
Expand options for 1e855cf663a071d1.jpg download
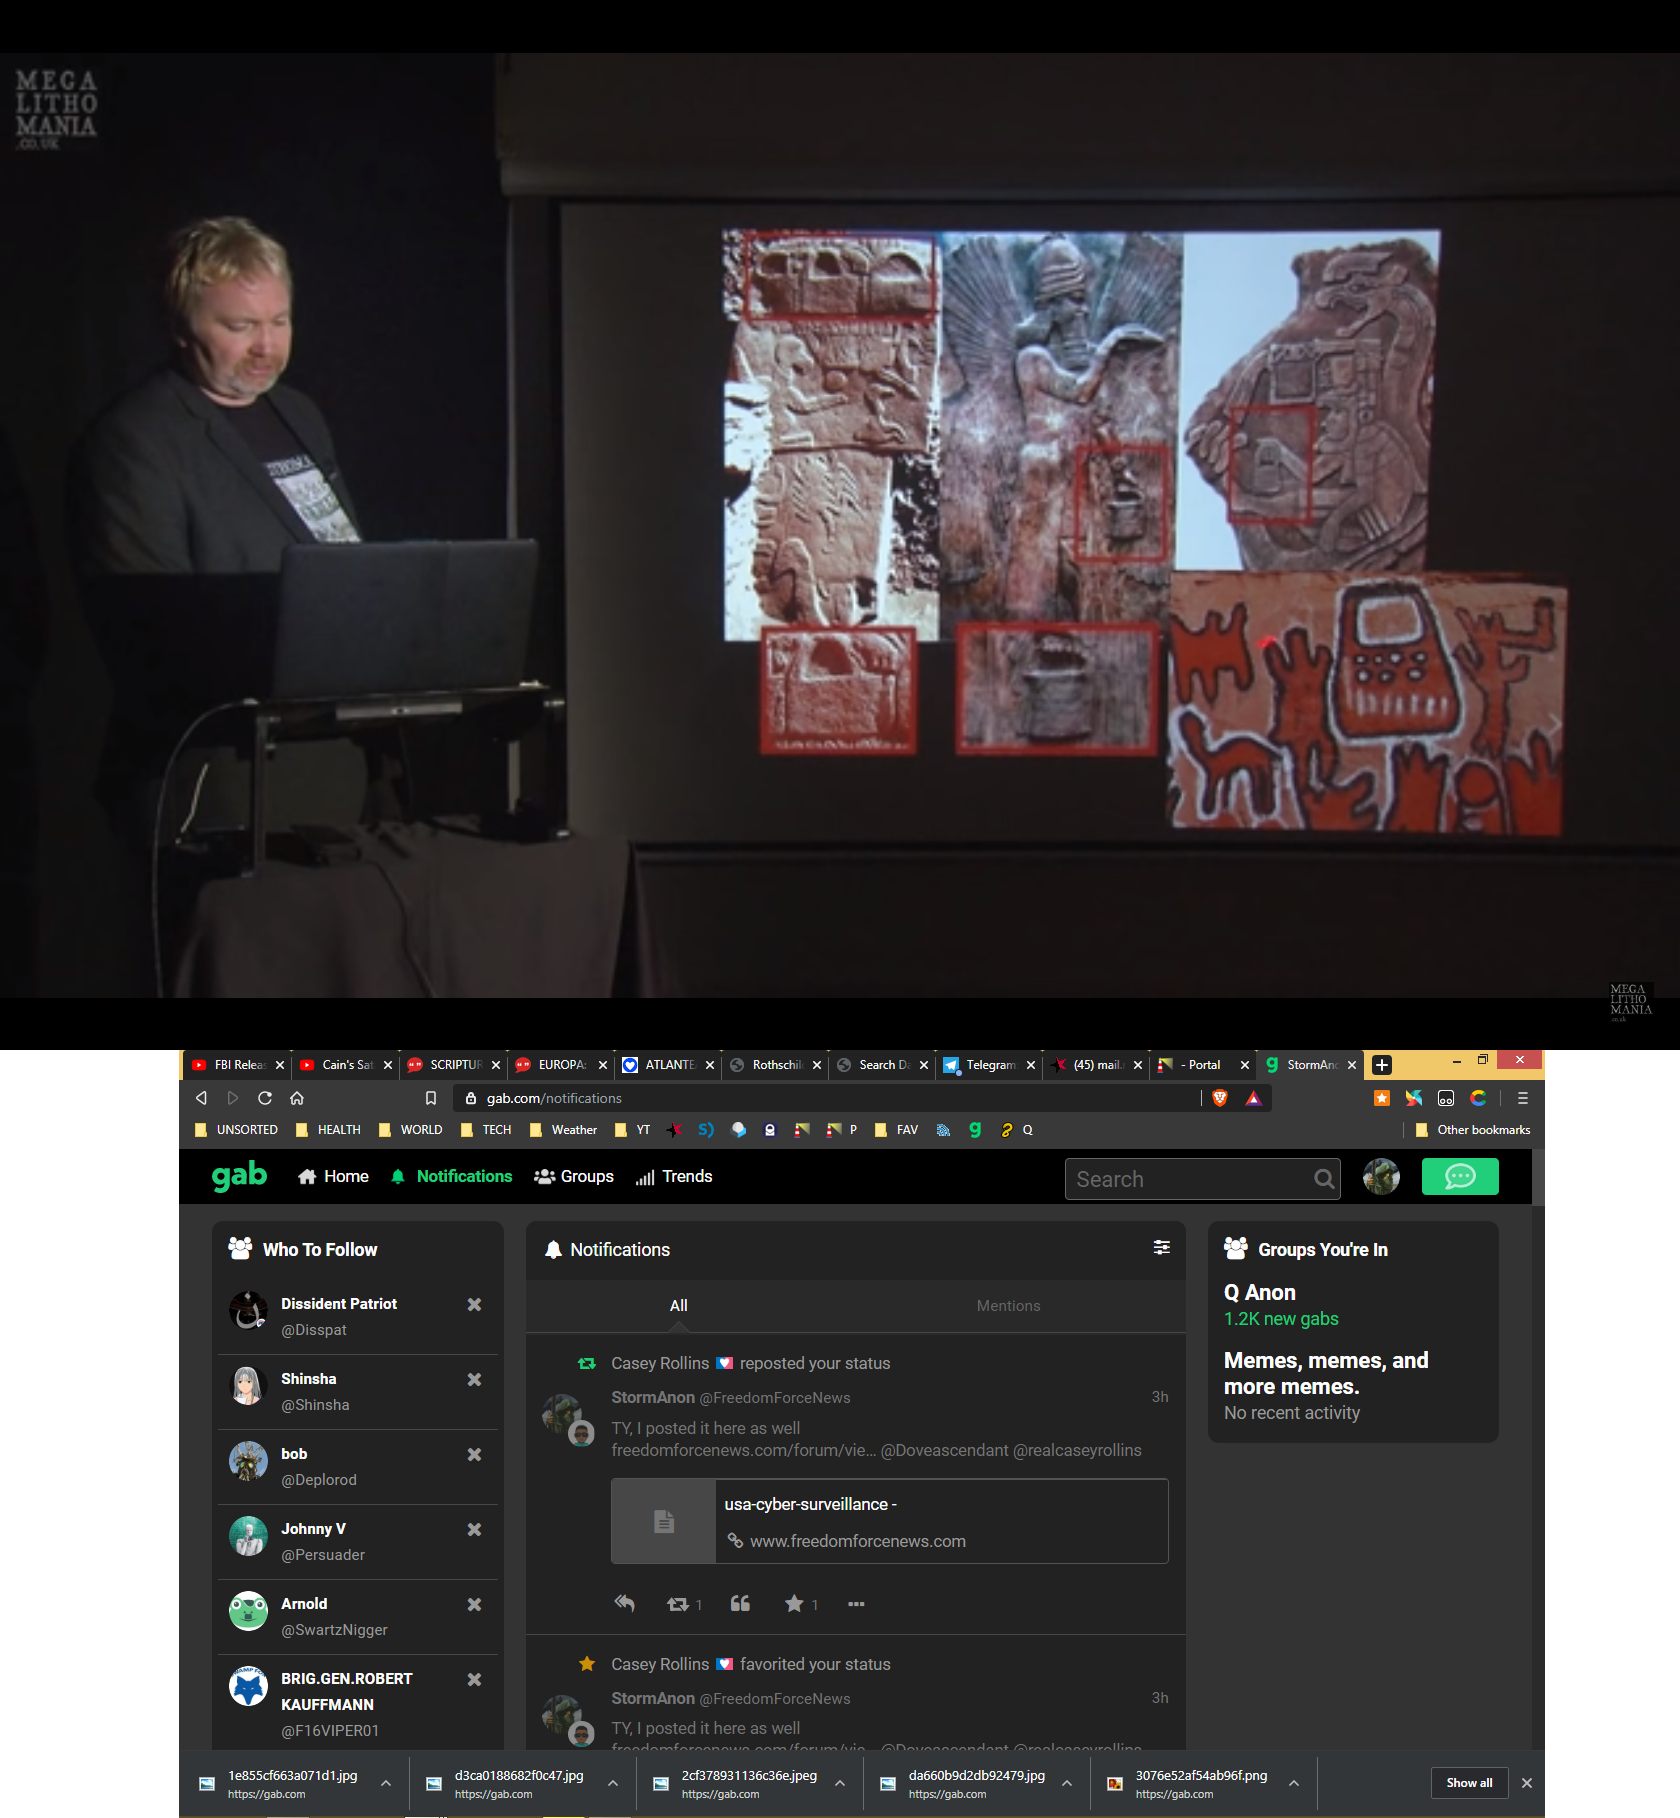click(386, 1783)
